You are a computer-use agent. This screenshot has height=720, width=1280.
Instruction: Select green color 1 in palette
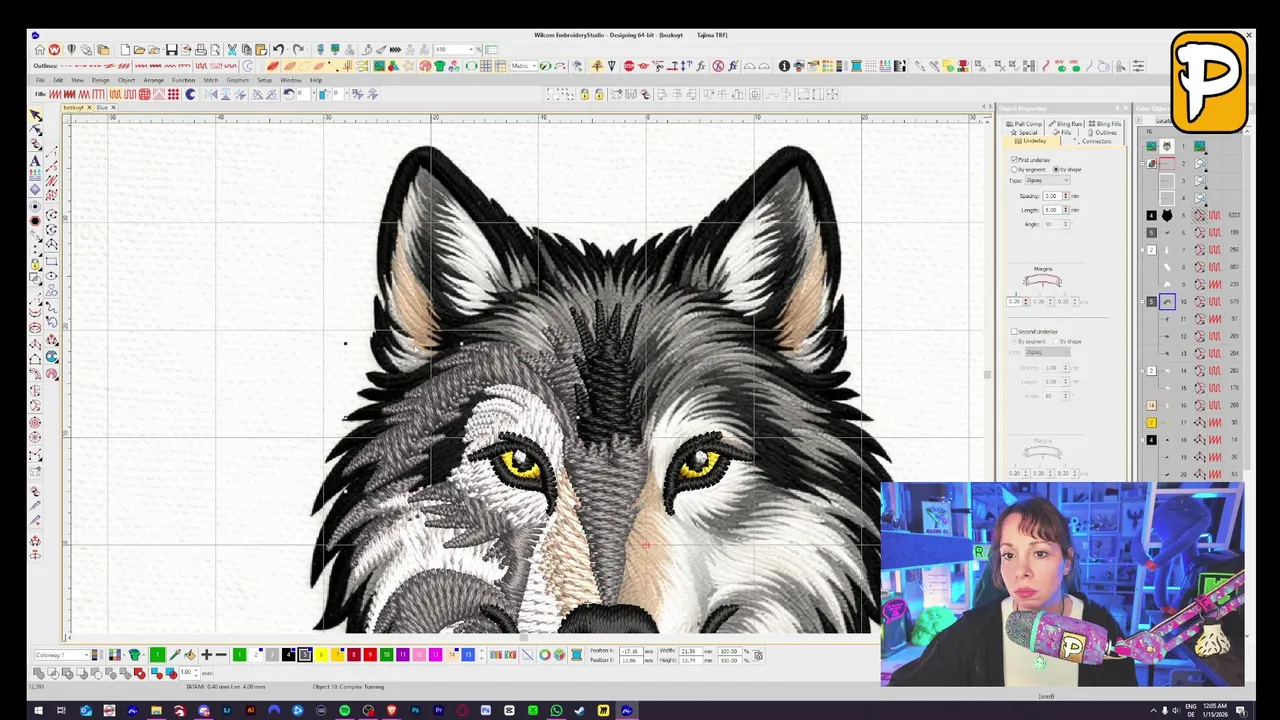pos(240,655)
